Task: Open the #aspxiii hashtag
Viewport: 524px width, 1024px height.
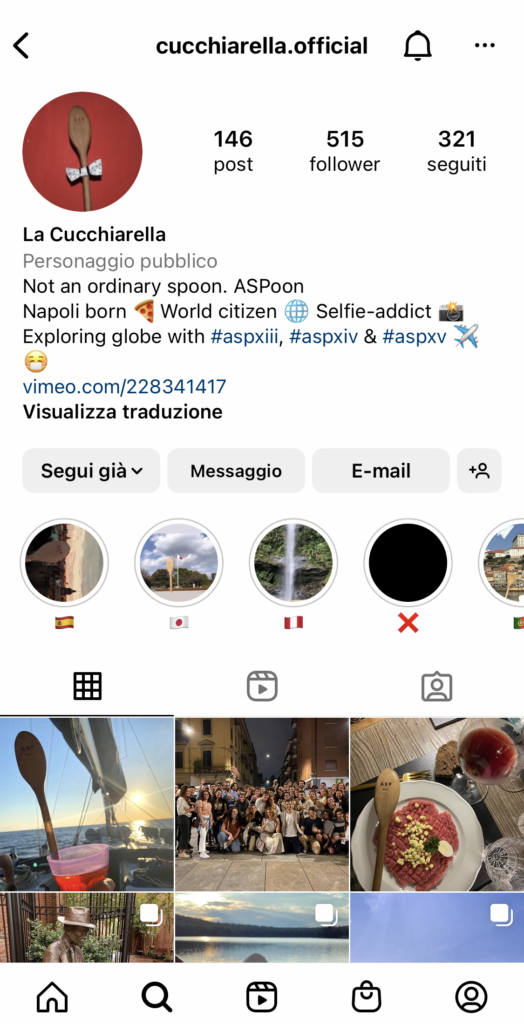Action: (245, 337)
